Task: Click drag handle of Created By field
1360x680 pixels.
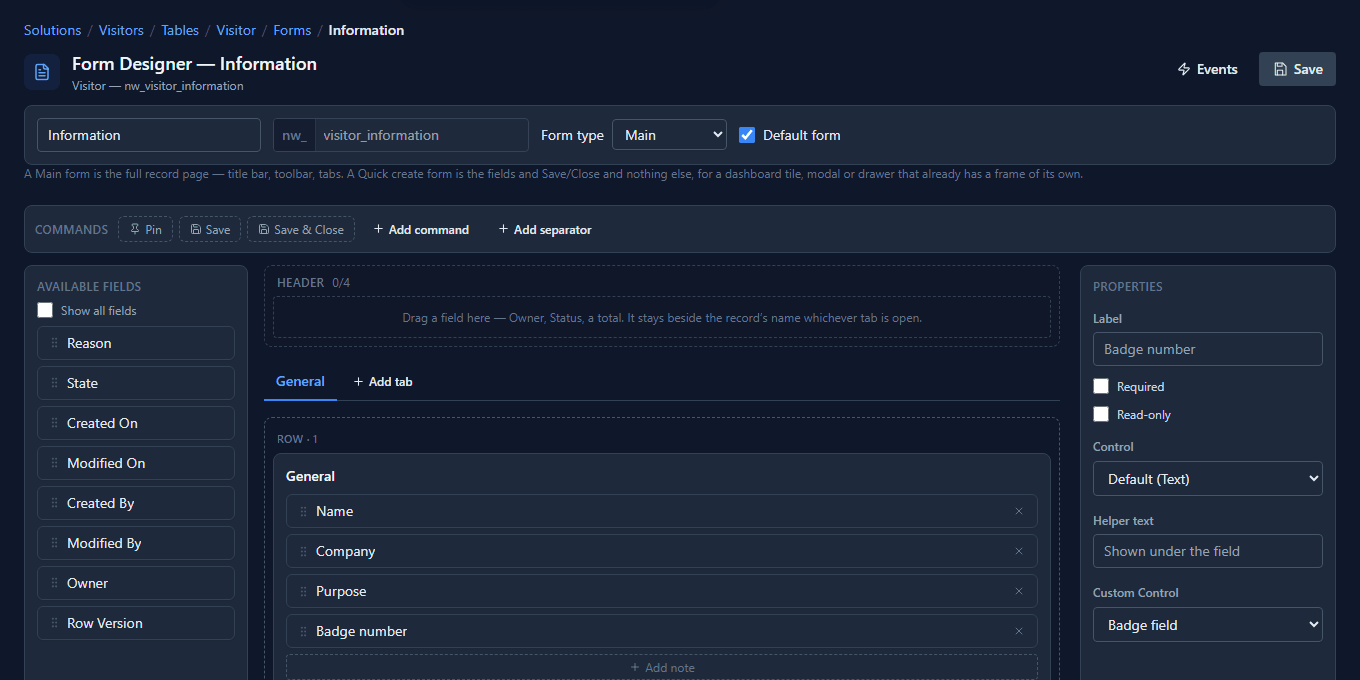Action: point(54,503)
